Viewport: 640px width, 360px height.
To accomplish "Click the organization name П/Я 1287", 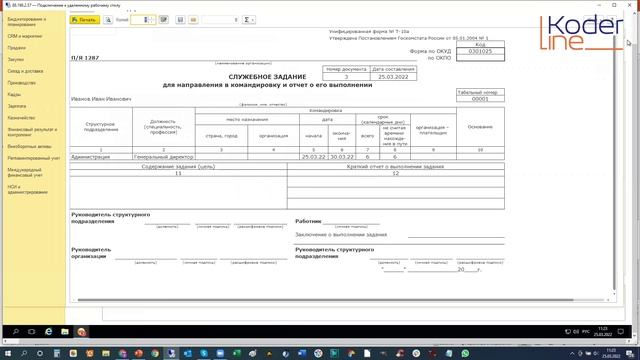I will tap(85, 58).
